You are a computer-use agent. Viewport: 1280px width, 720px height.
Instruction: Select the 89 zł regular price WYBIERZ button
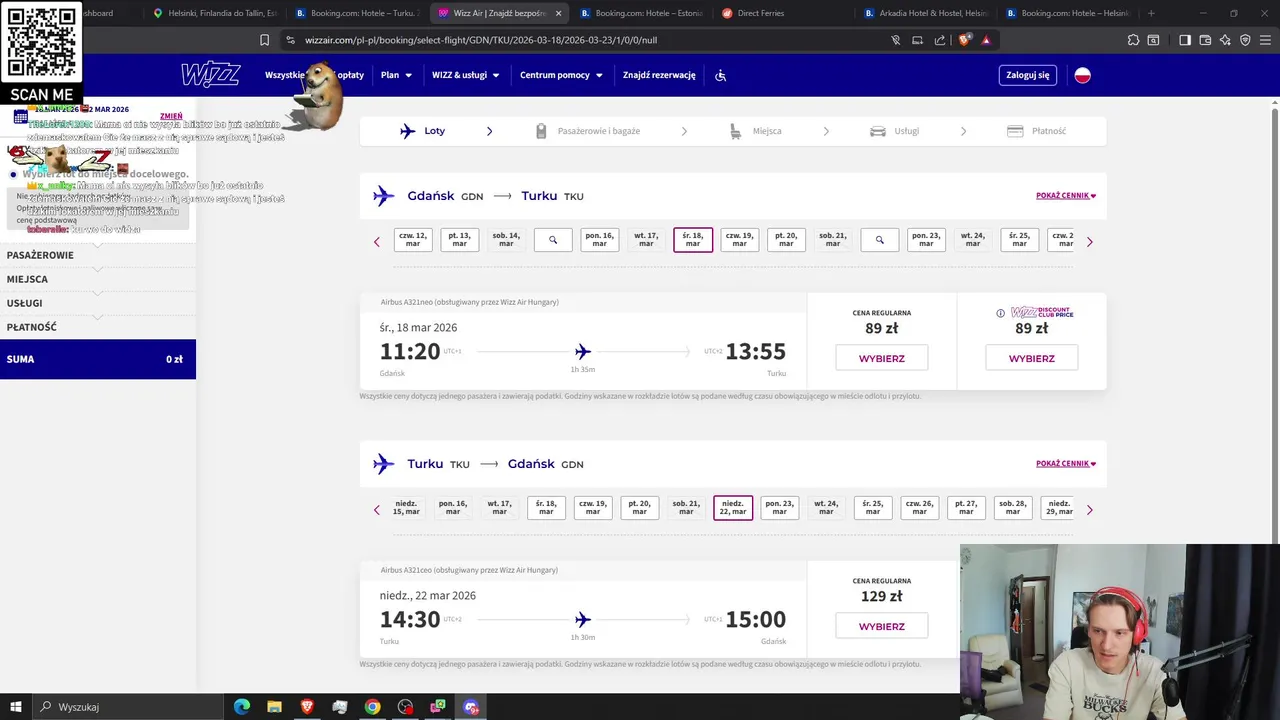click(x=882, y=358)
